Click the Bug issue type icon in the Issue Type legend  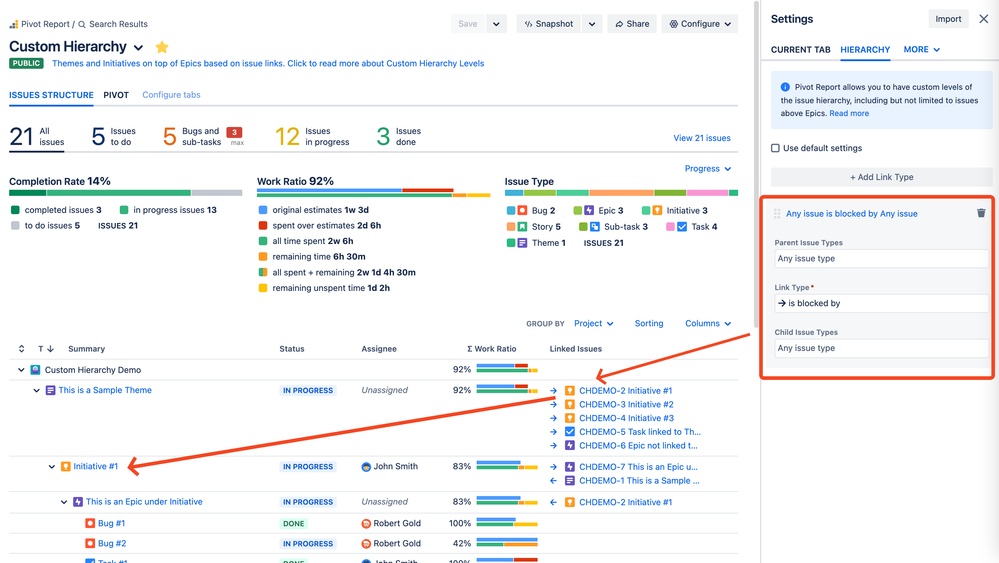pos(522,210)
